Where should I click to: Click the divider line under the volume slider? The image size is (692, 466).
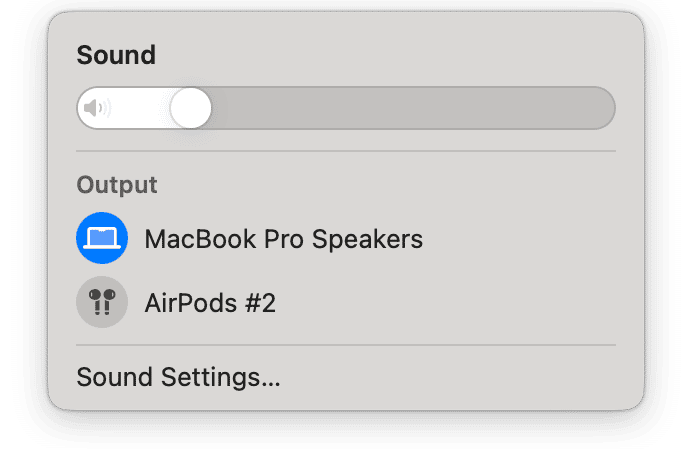346,152
